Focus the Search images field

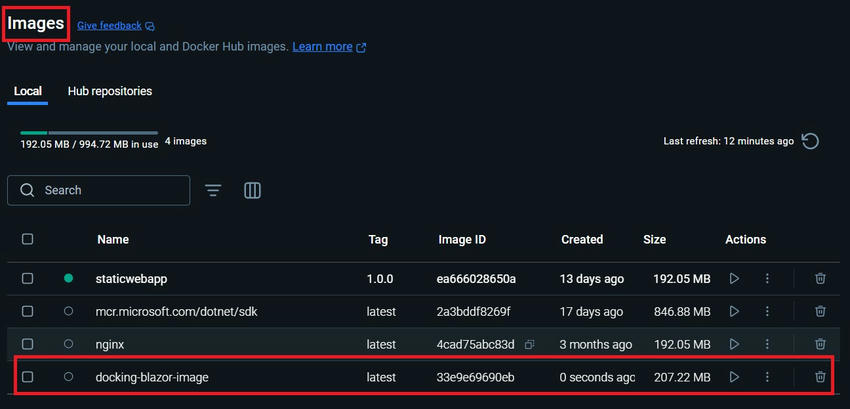[x=99, y=190]
